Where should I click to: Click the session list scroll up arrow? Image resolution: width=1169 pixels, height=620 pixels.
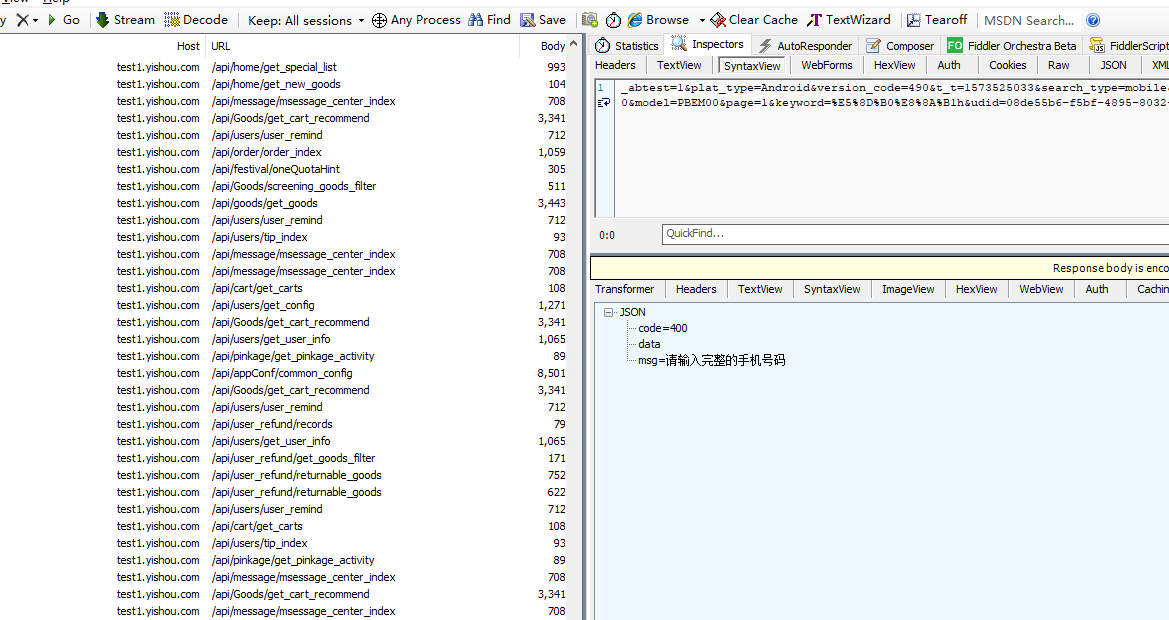click(573, 45)
